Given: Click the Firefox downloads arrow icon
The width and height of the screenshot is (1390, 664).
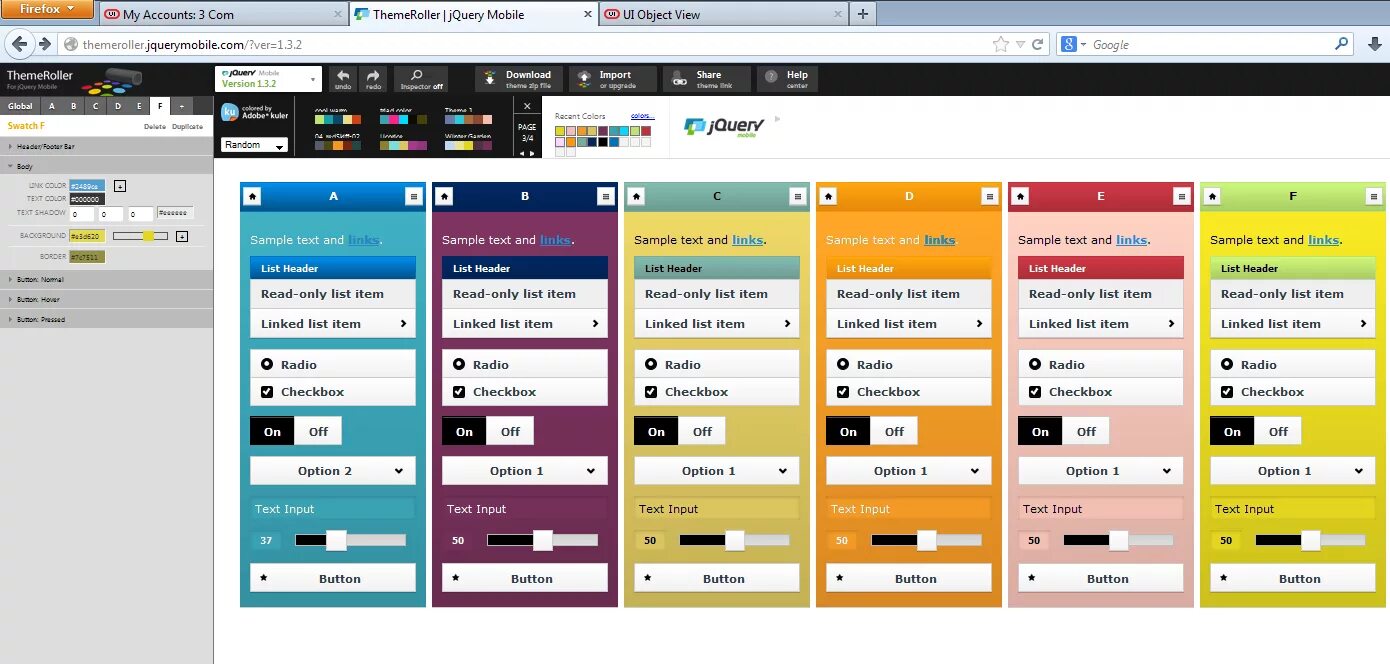Looking at the screenshot, I should [1375, 44].
